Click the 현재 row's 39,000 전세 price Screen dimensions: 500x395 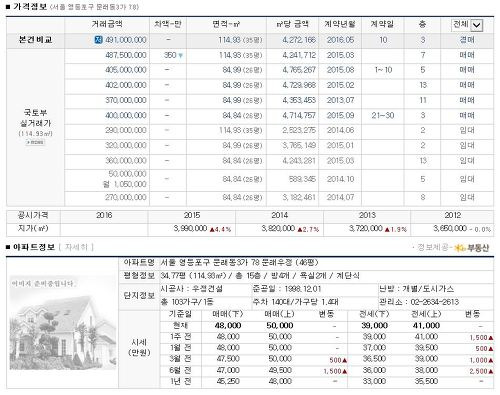[374, 326]
